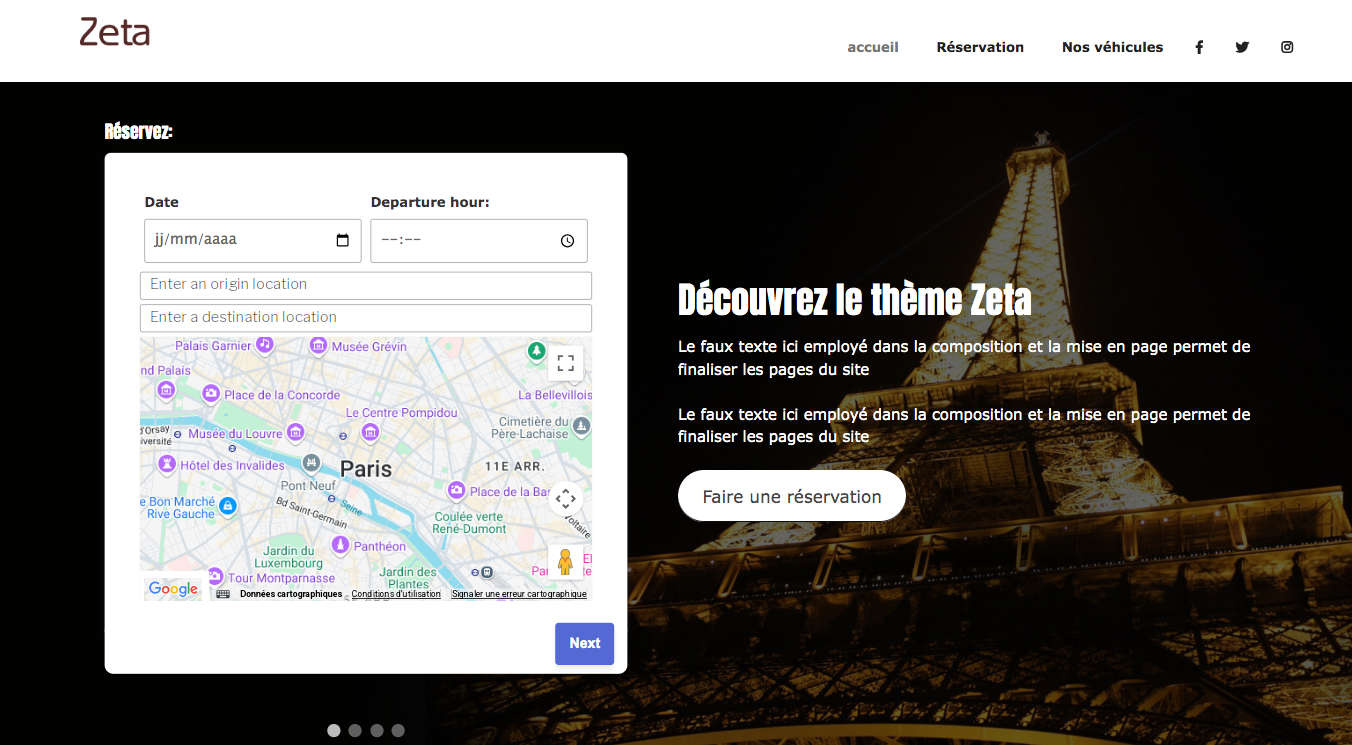Open the Twitter social icon
Viewport: 1352px width, 745px height.
[1242, 47]
